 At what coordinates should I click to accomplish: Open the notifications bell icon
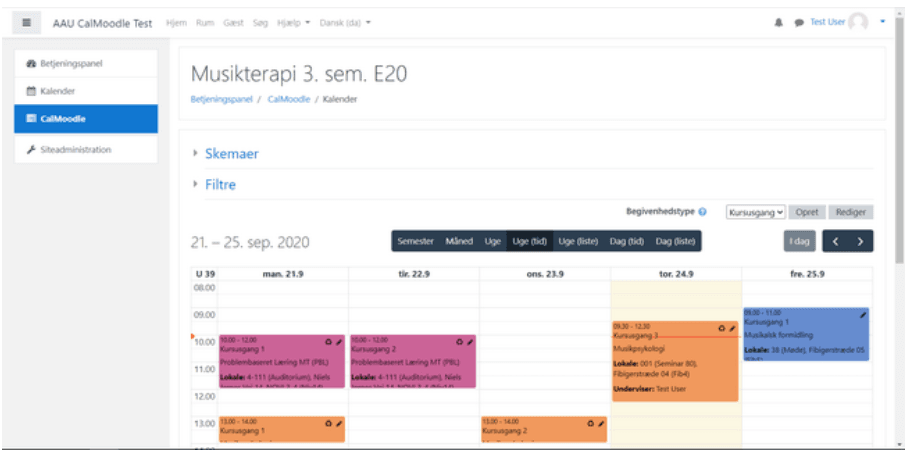pos(779,23)
